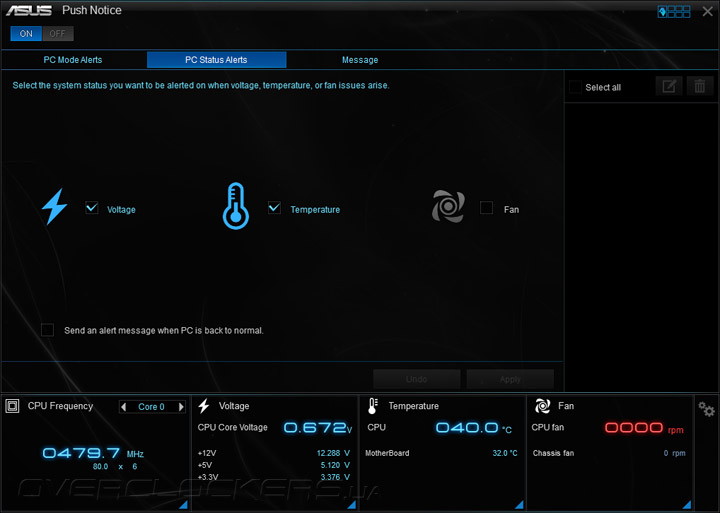The height and width of the screenshot is (513, 720).
Task: Click the Push Notice title text
Action: pos(92,10)
